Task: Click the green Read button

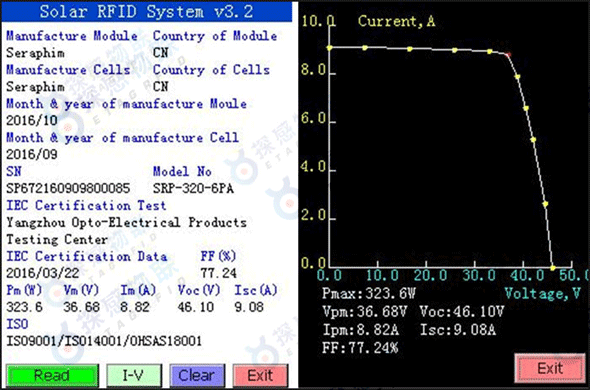Action: pyautogui.click(x=52, y=375)
